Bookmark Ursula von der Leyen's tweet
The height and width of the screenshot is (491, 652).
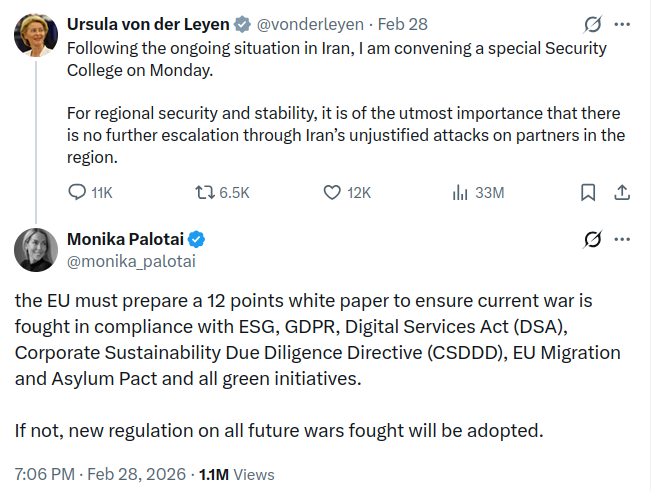(x=589, y=192)
